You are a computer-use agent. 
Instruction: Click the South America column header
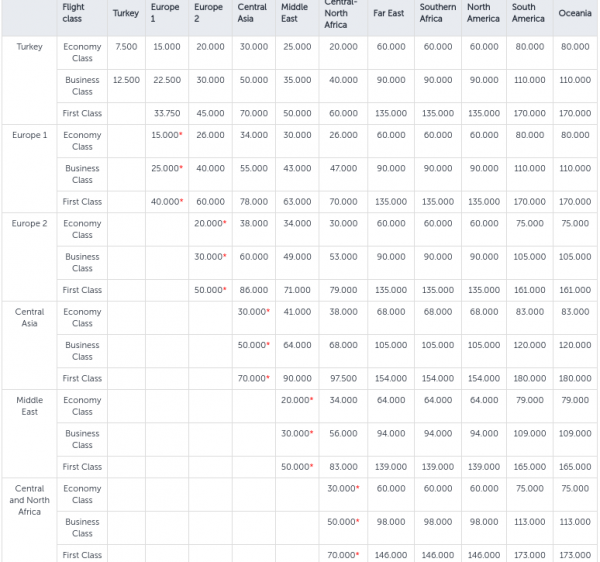click(528, 13)
